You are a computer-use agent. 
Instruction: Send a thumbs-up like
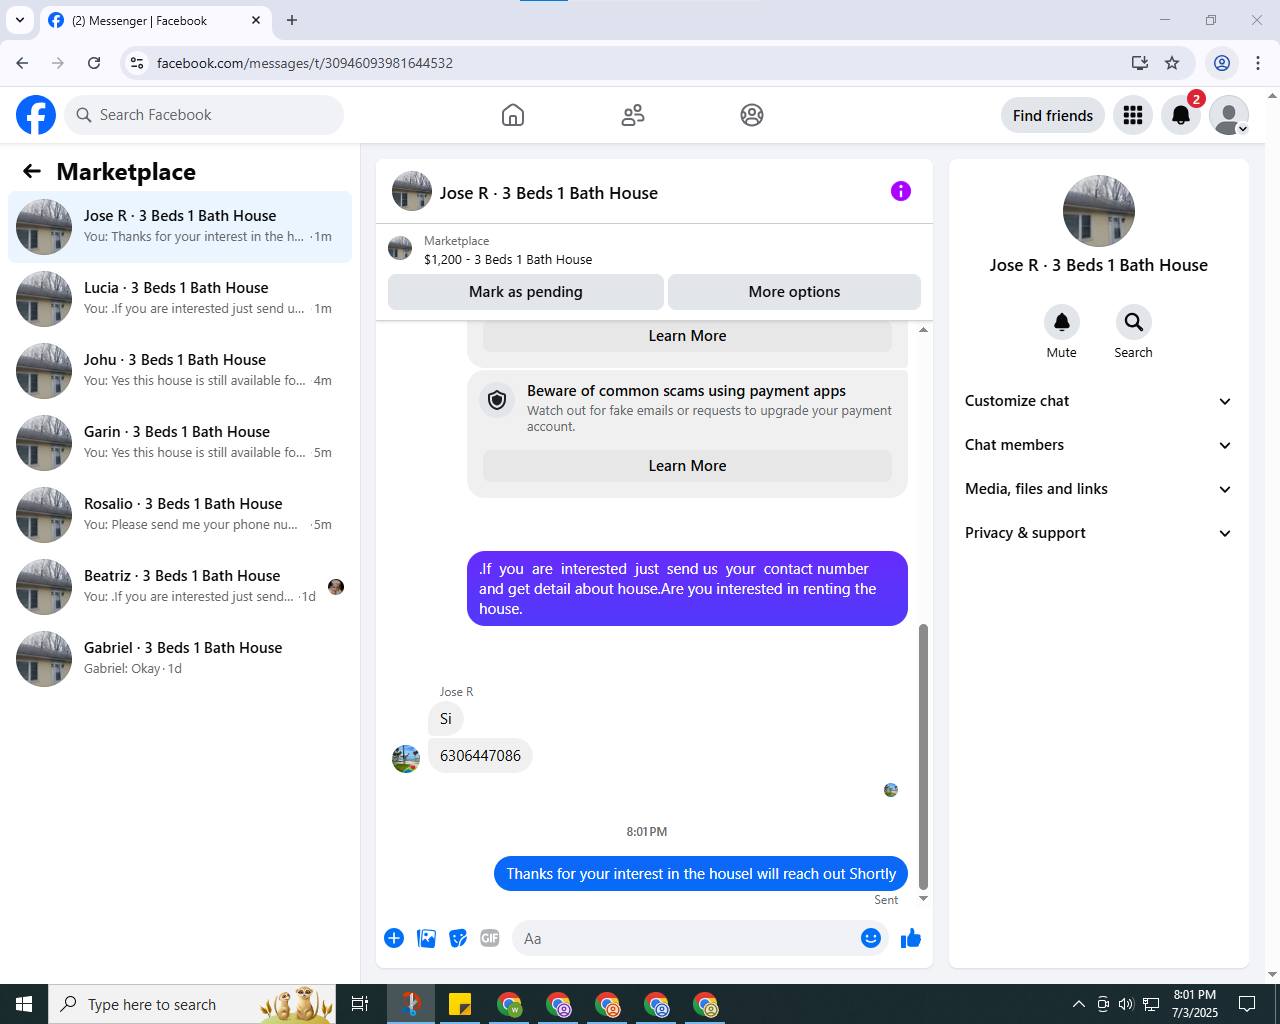(x=911, y=938)
